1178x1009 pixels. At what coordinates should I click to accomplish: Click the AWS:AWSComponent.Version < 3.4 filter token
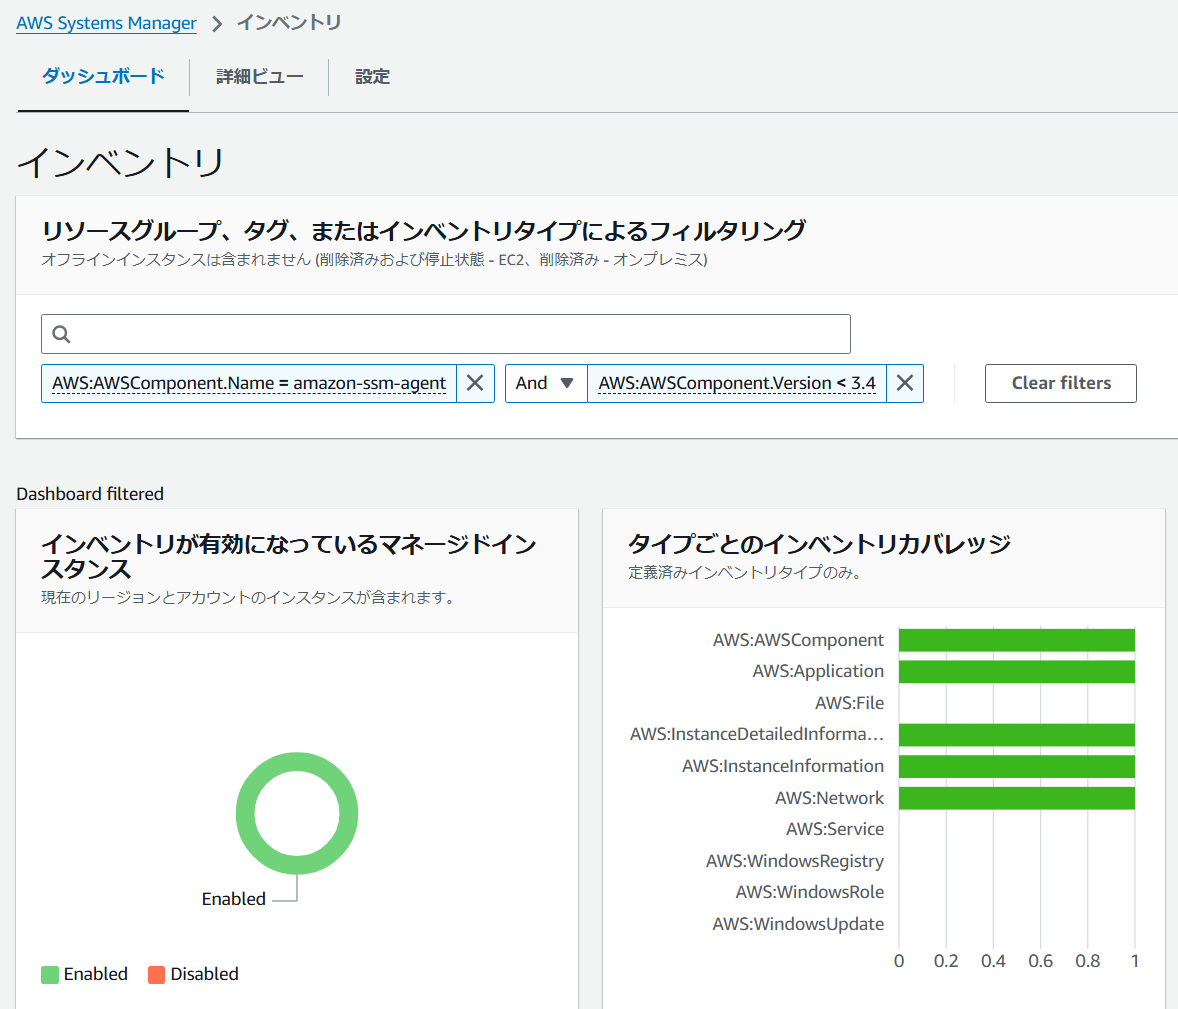pos(736,383)
